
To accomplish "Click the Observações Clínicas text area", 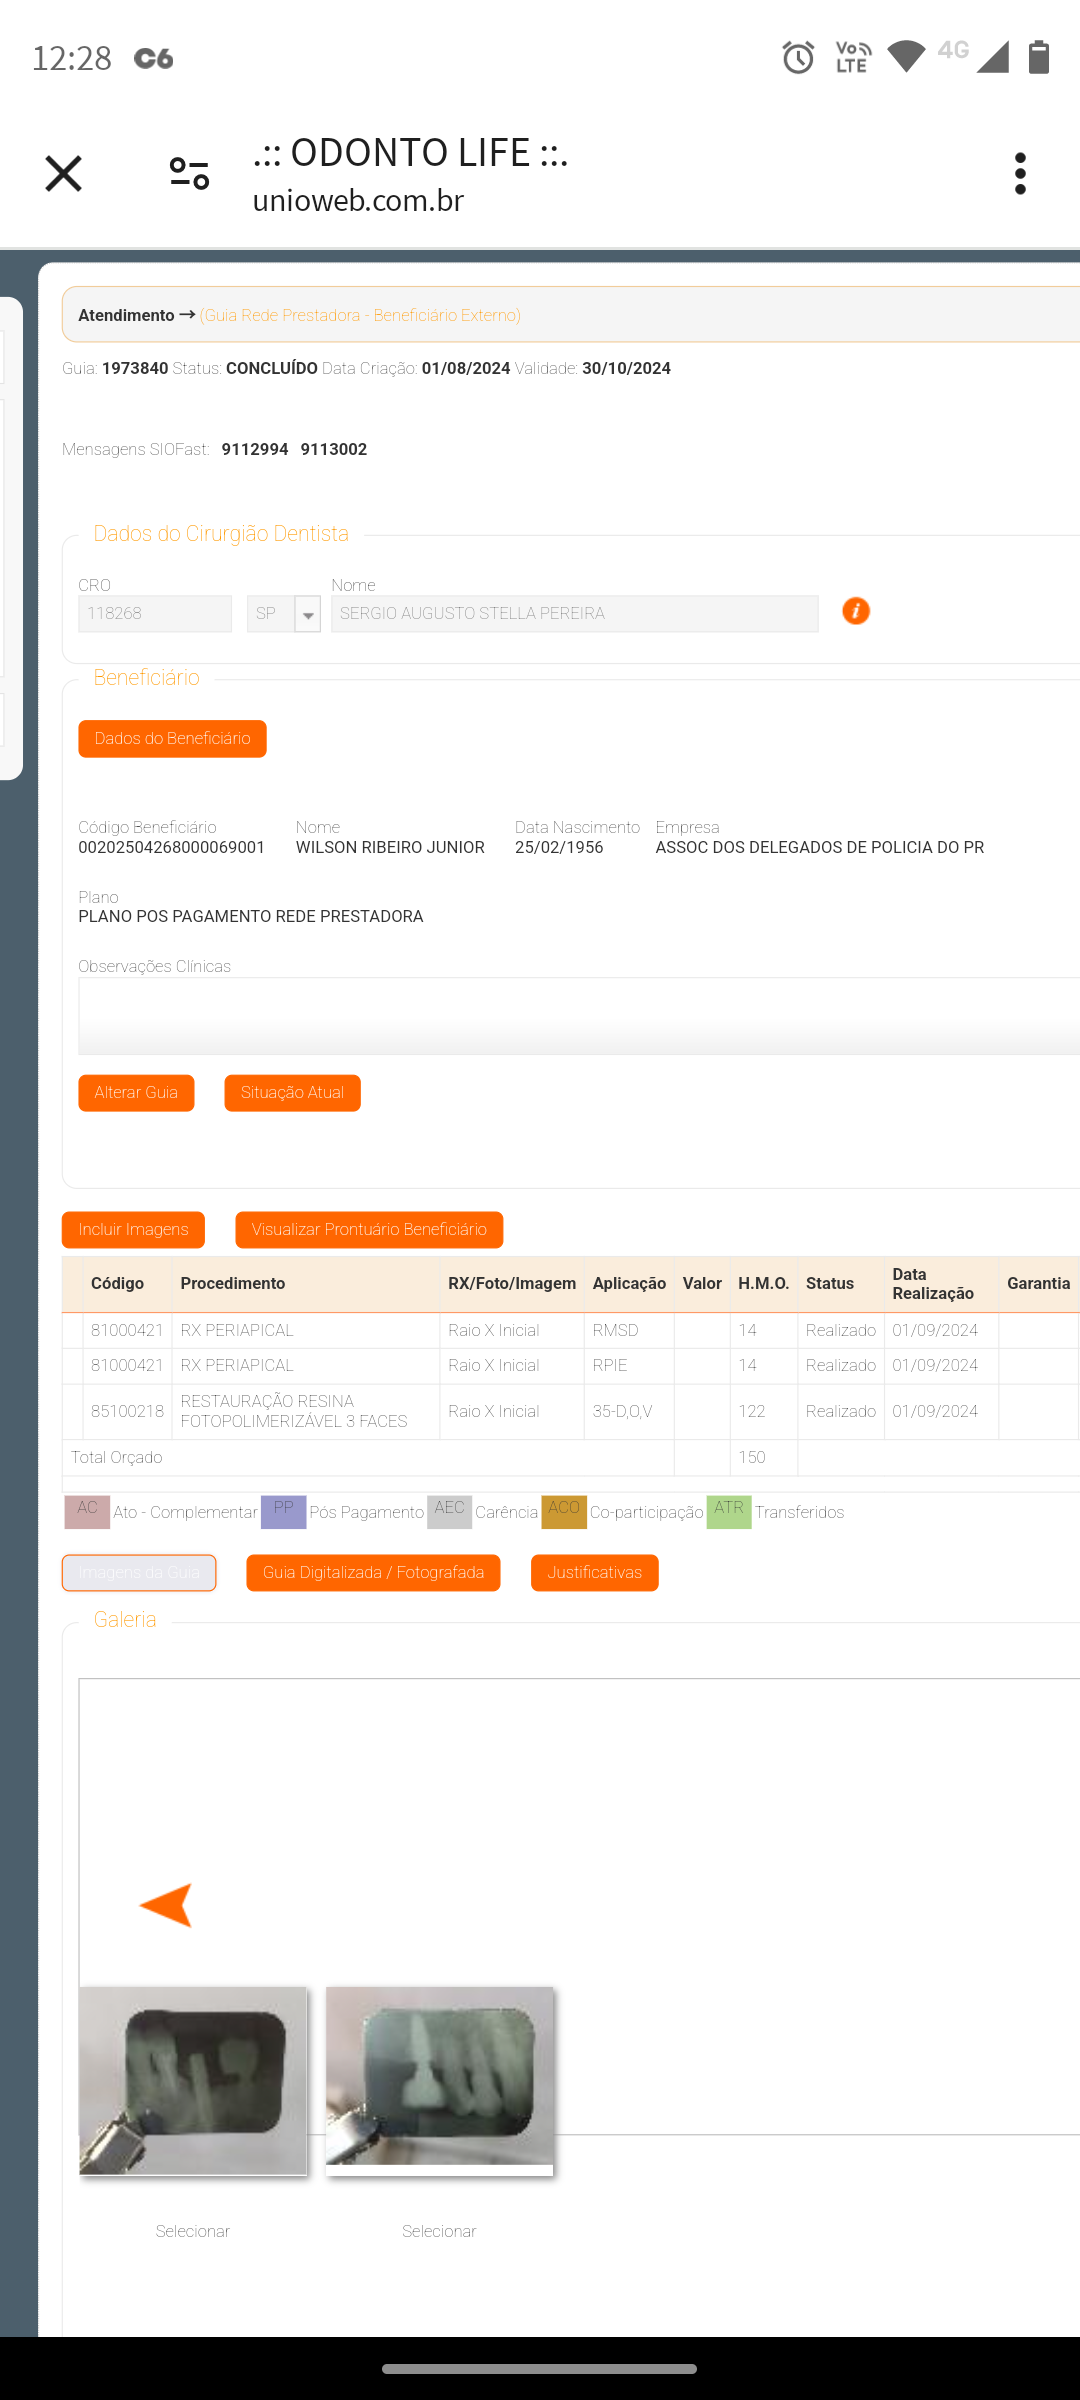I will (578, 1016).
